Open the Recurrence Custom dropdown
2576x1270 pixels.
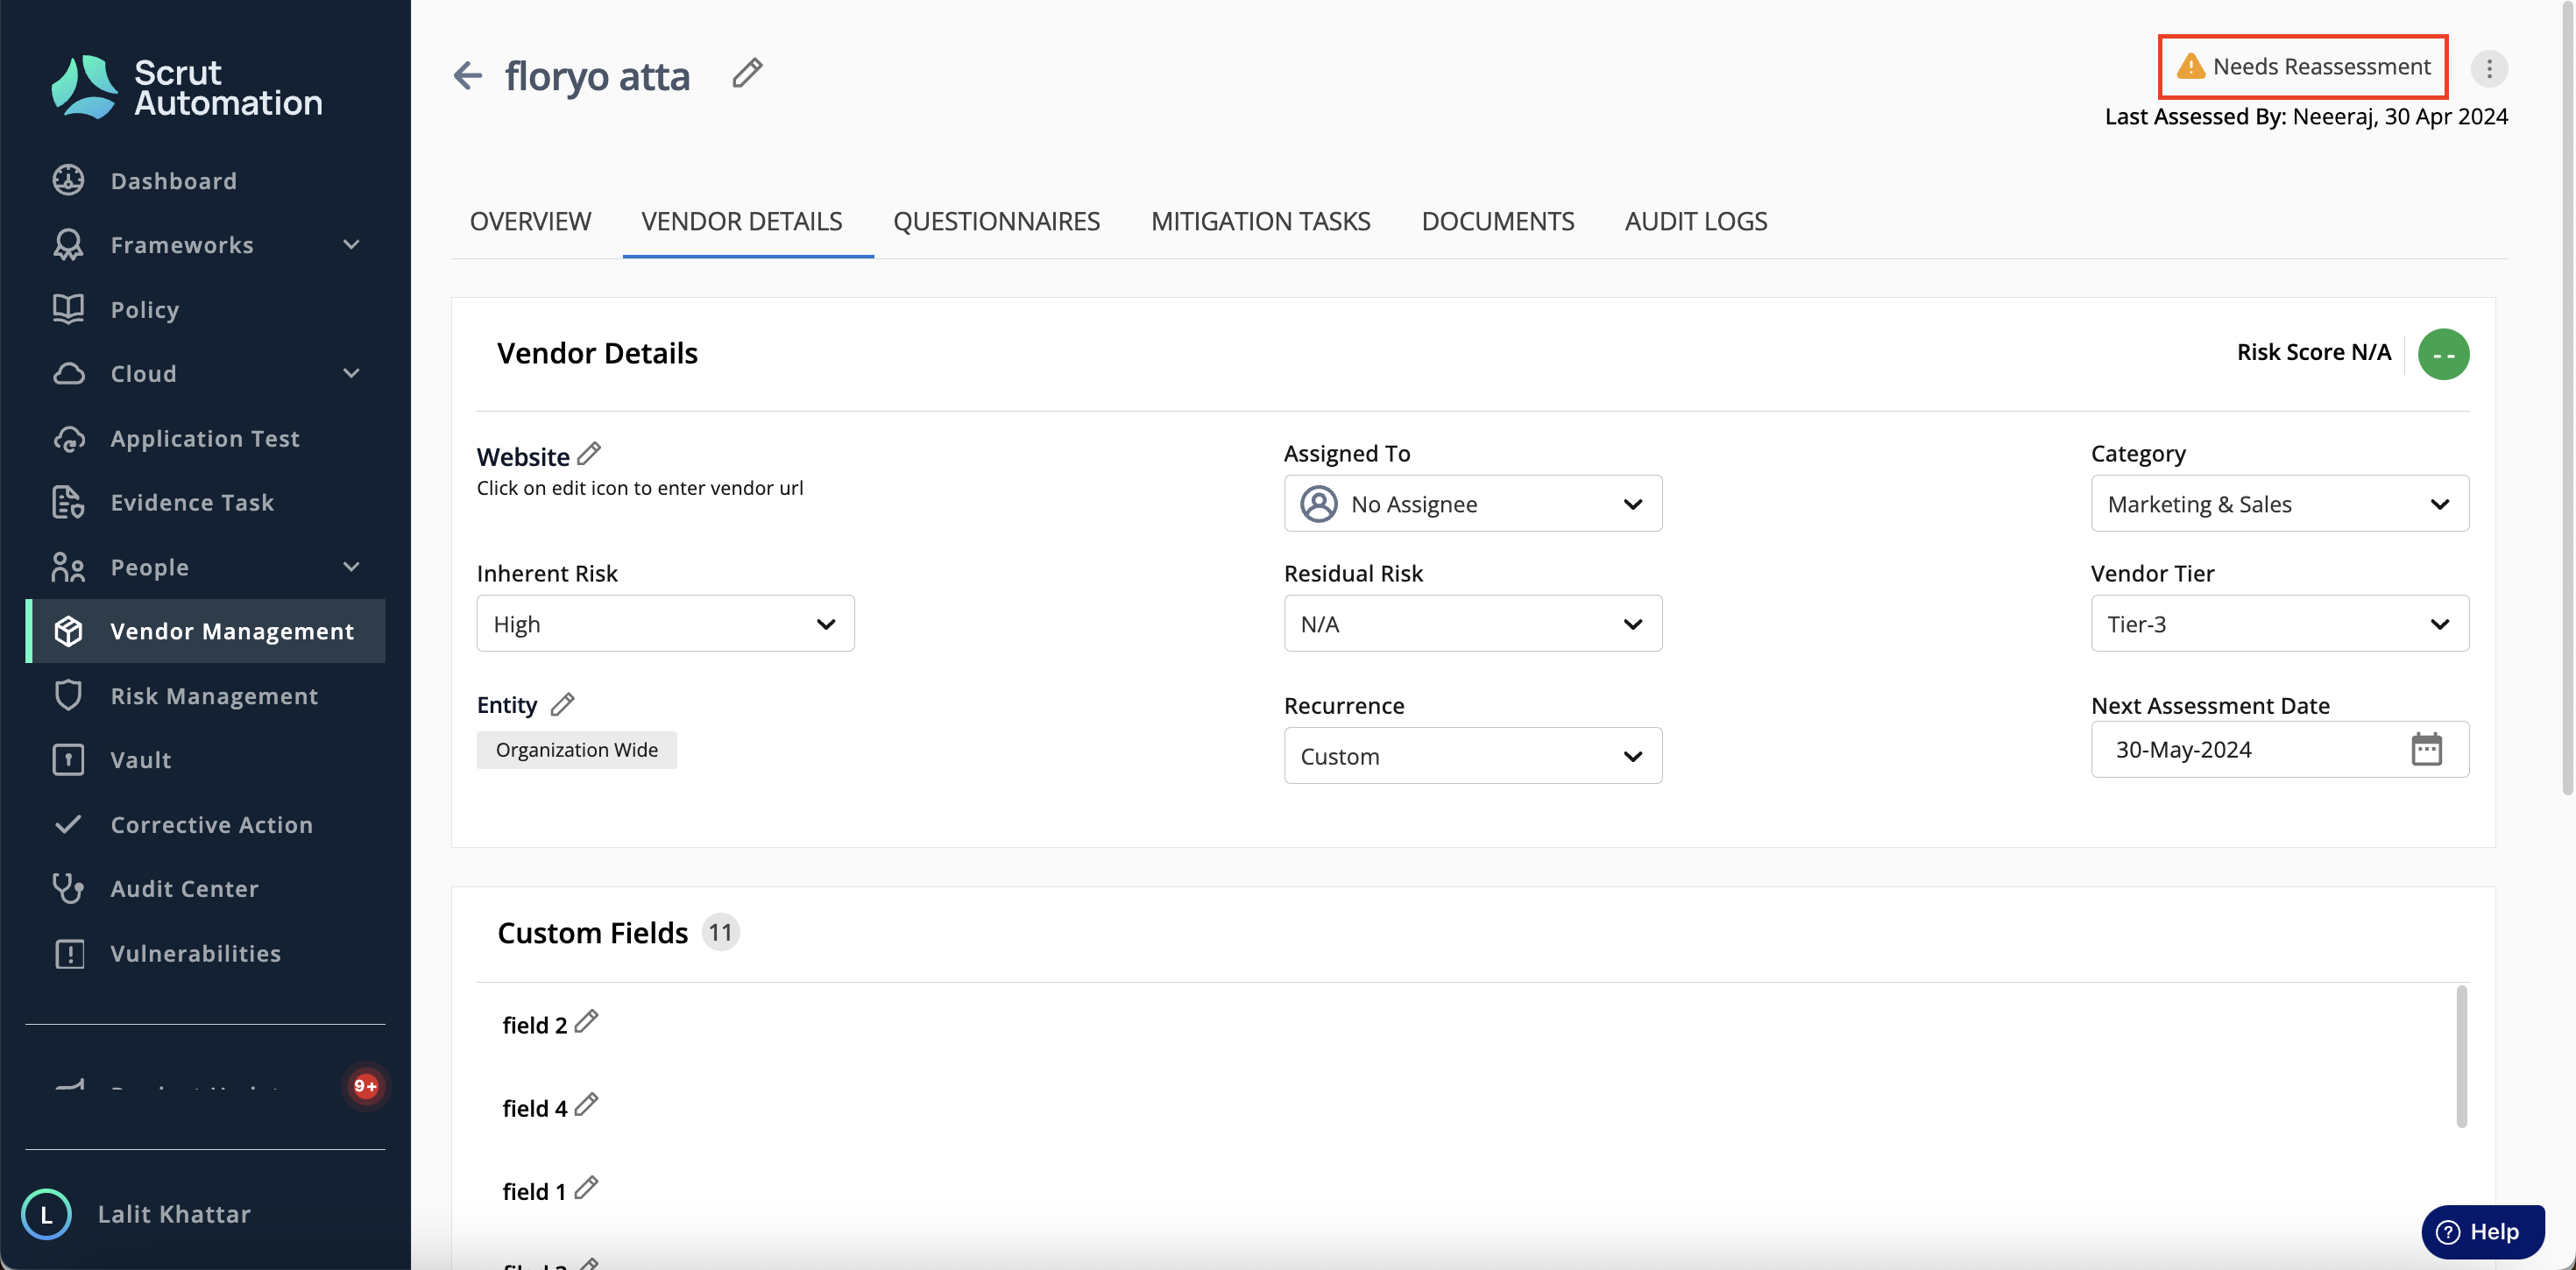tap(1472, 755)
